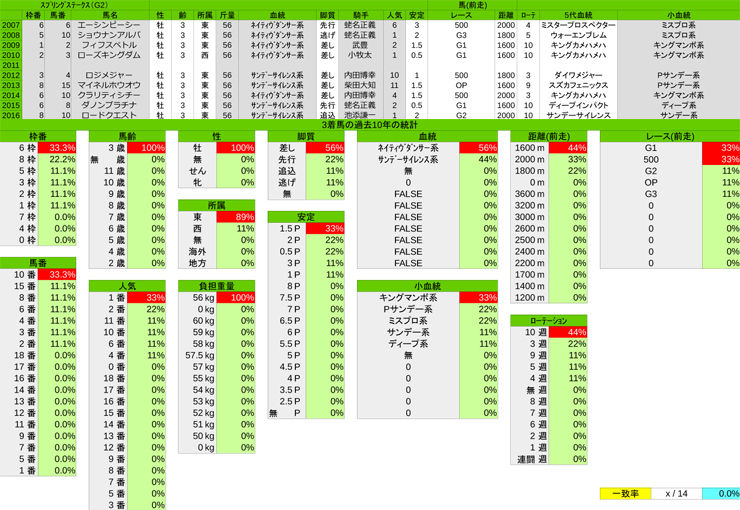Select jockey 池添謙一 cell

(x=360, y=115)
